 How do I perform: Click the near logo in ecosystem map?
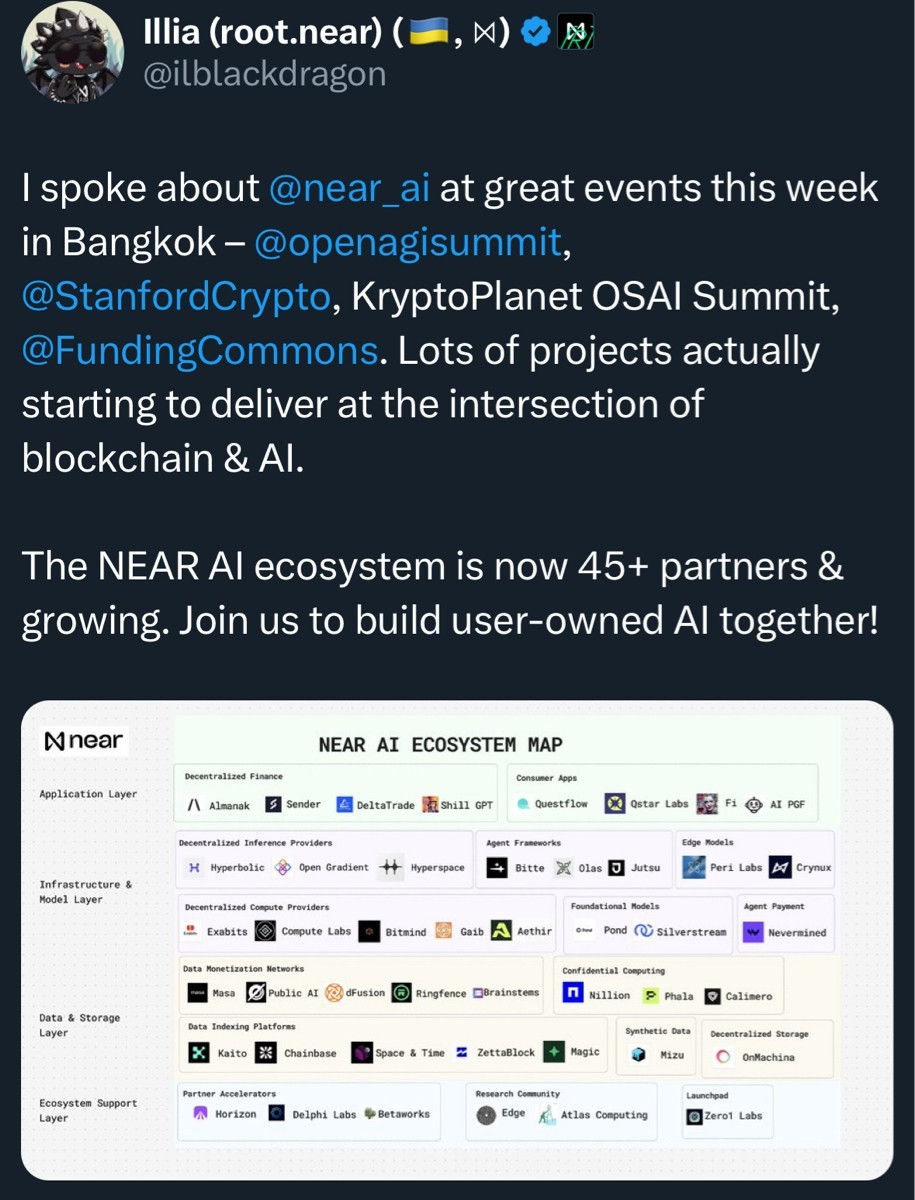(x=84, y=741)
